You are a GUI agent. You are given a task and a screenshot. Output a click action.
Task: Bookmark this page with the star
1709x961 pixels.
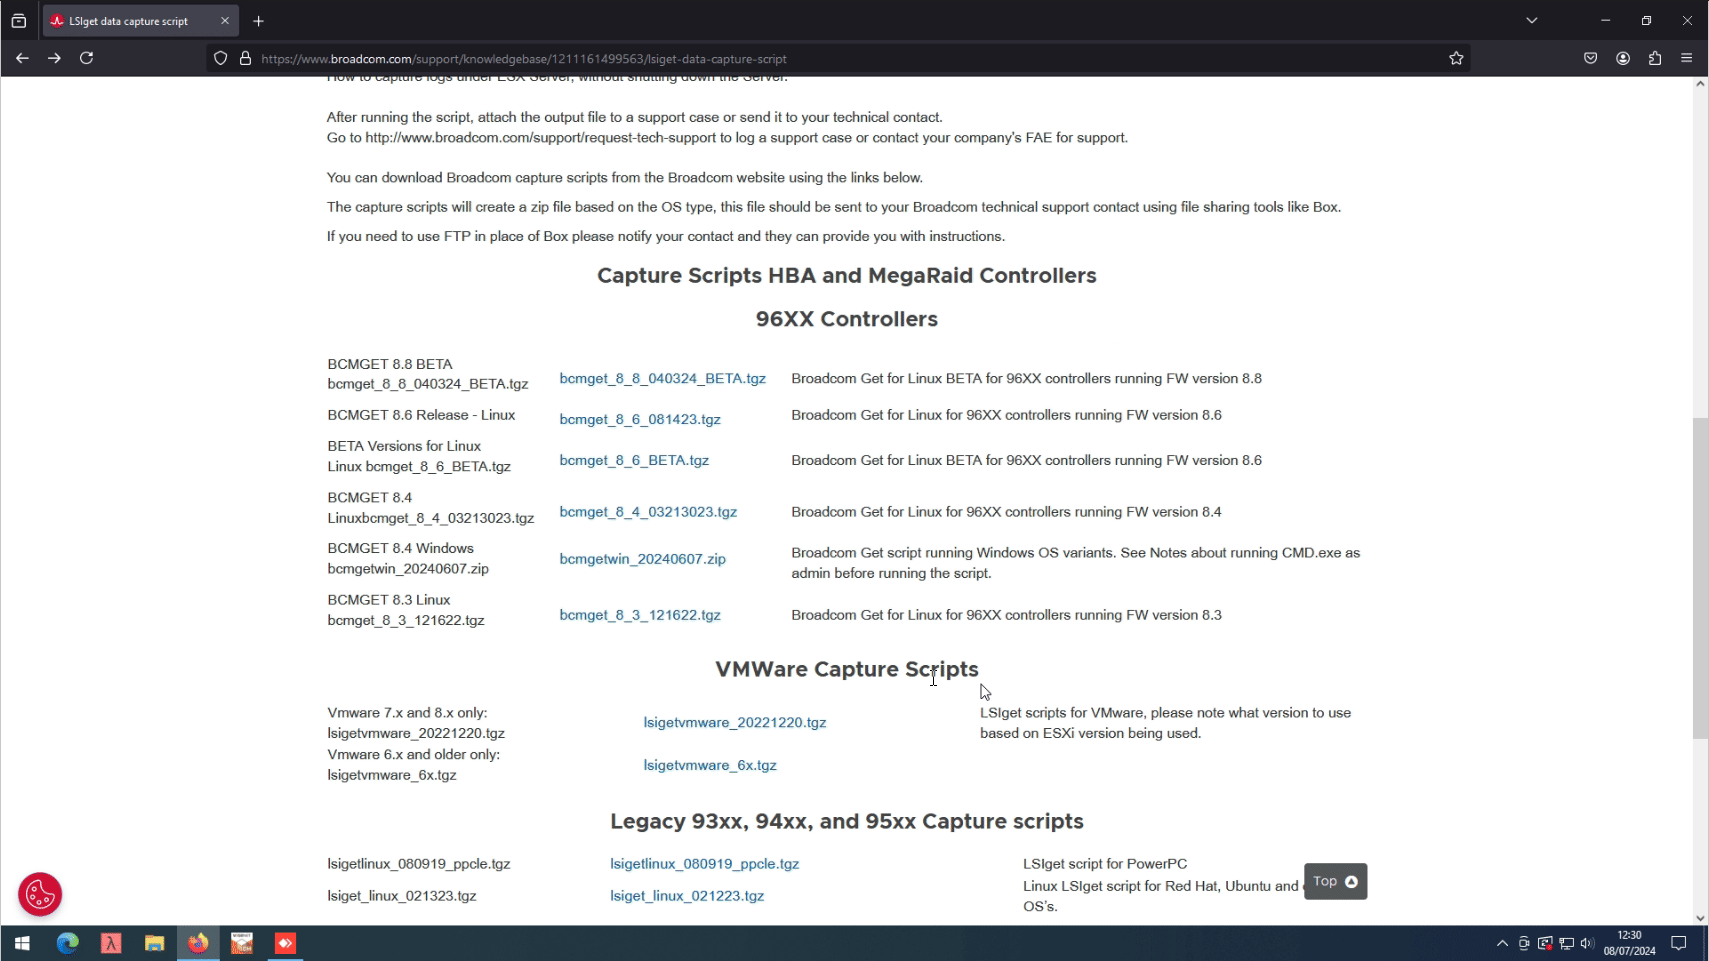[x=1456, y=59]
